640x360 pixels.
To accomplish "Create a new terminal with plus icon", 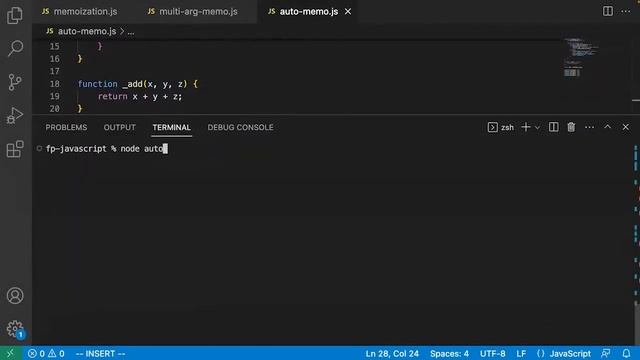I will (526, 127).
